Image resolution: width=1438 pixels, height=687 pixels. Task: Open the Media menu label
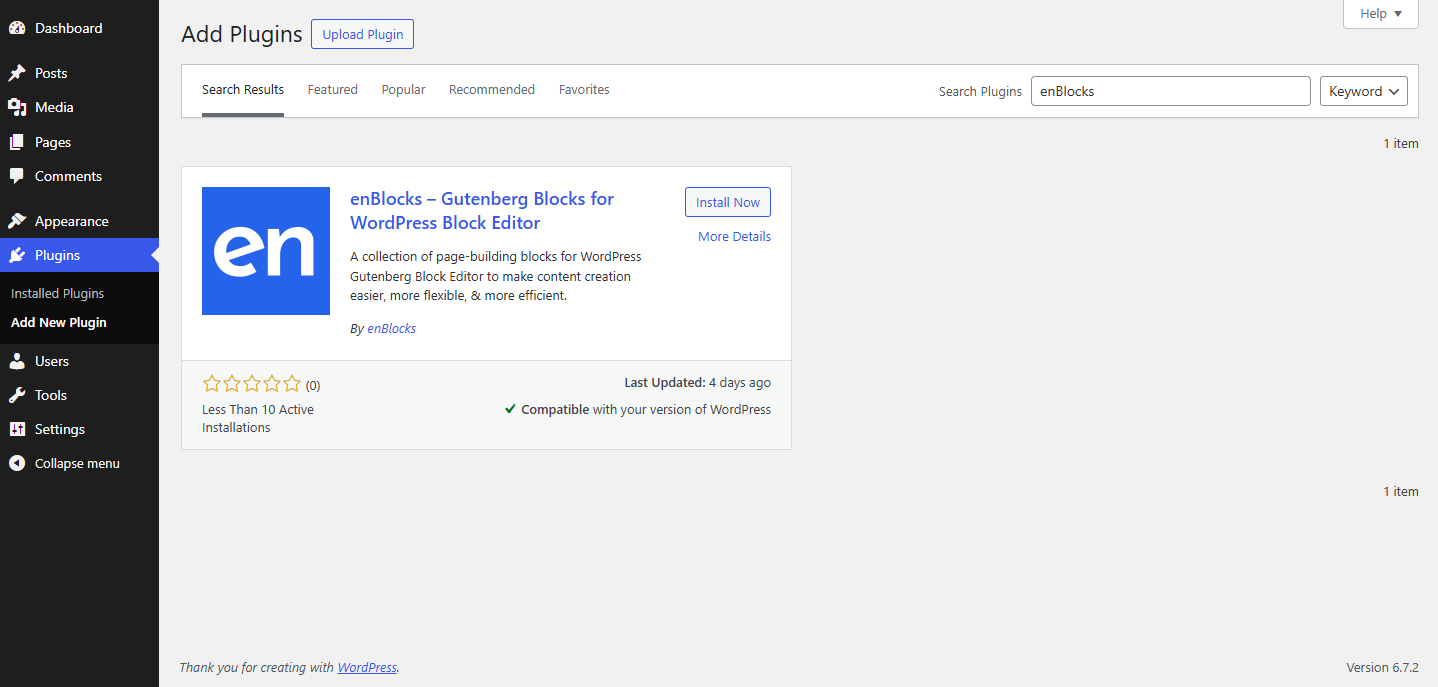pyautogui.click(x=54, y=107)
